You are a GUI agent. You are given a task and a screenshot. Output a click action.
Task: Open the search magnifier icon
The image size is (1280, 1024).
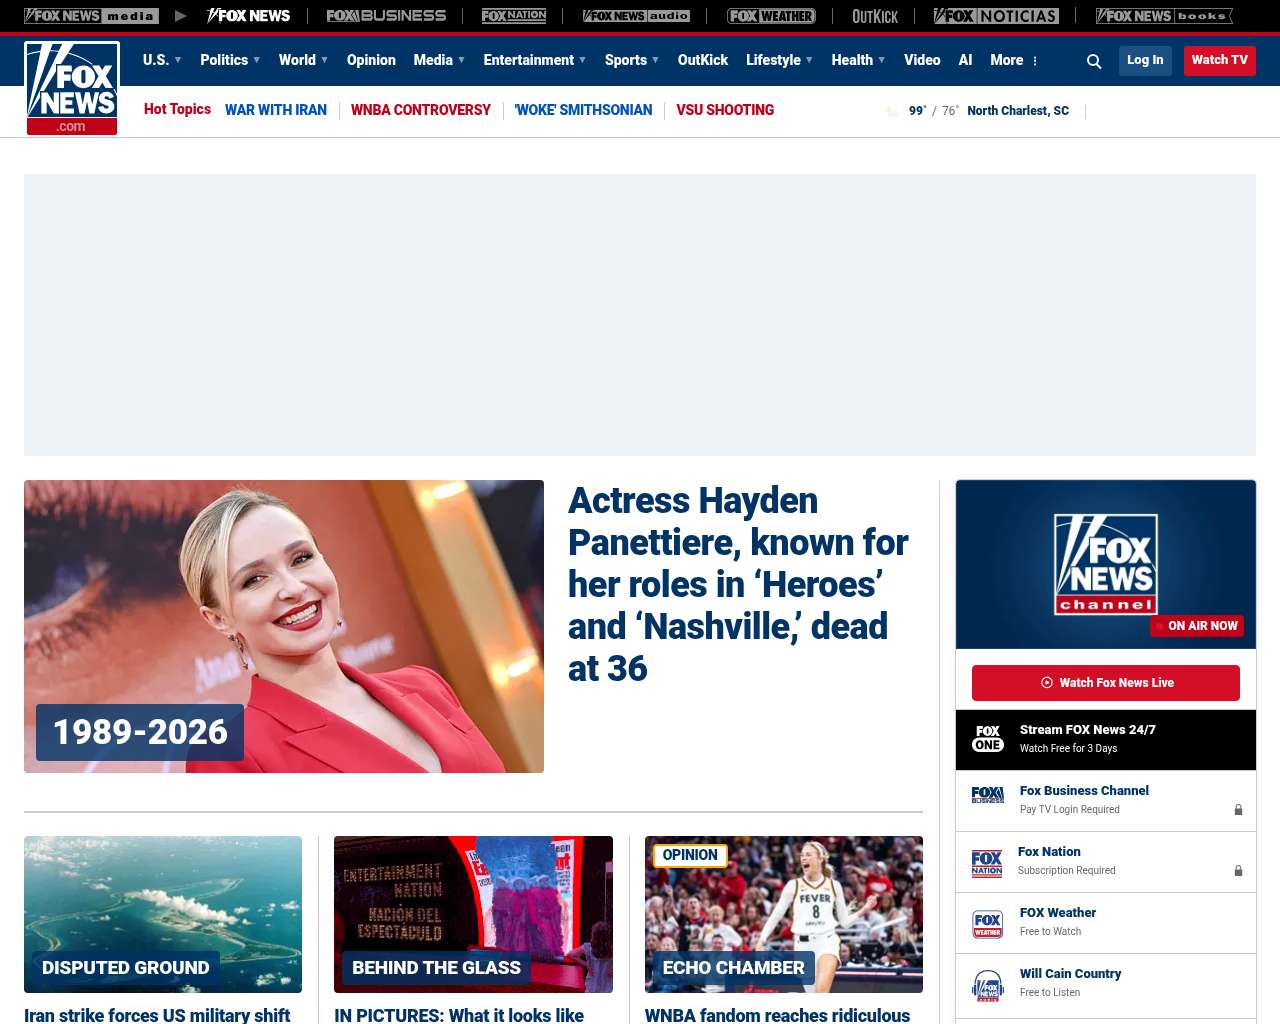(x=1094, y=61)
